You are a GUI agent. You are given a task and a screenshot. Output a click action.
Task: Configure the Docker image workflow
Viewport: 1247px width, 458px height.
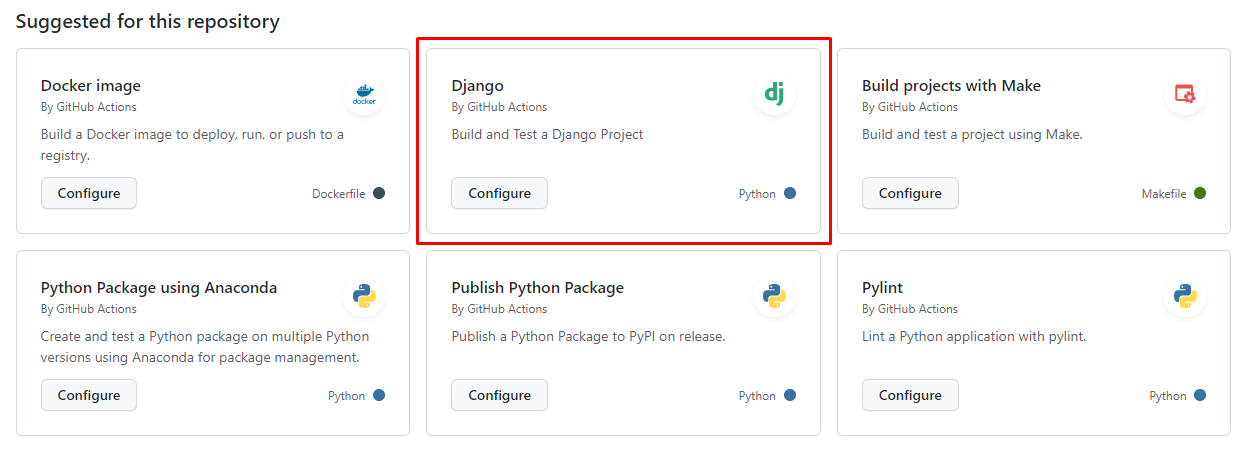(89, 193)
